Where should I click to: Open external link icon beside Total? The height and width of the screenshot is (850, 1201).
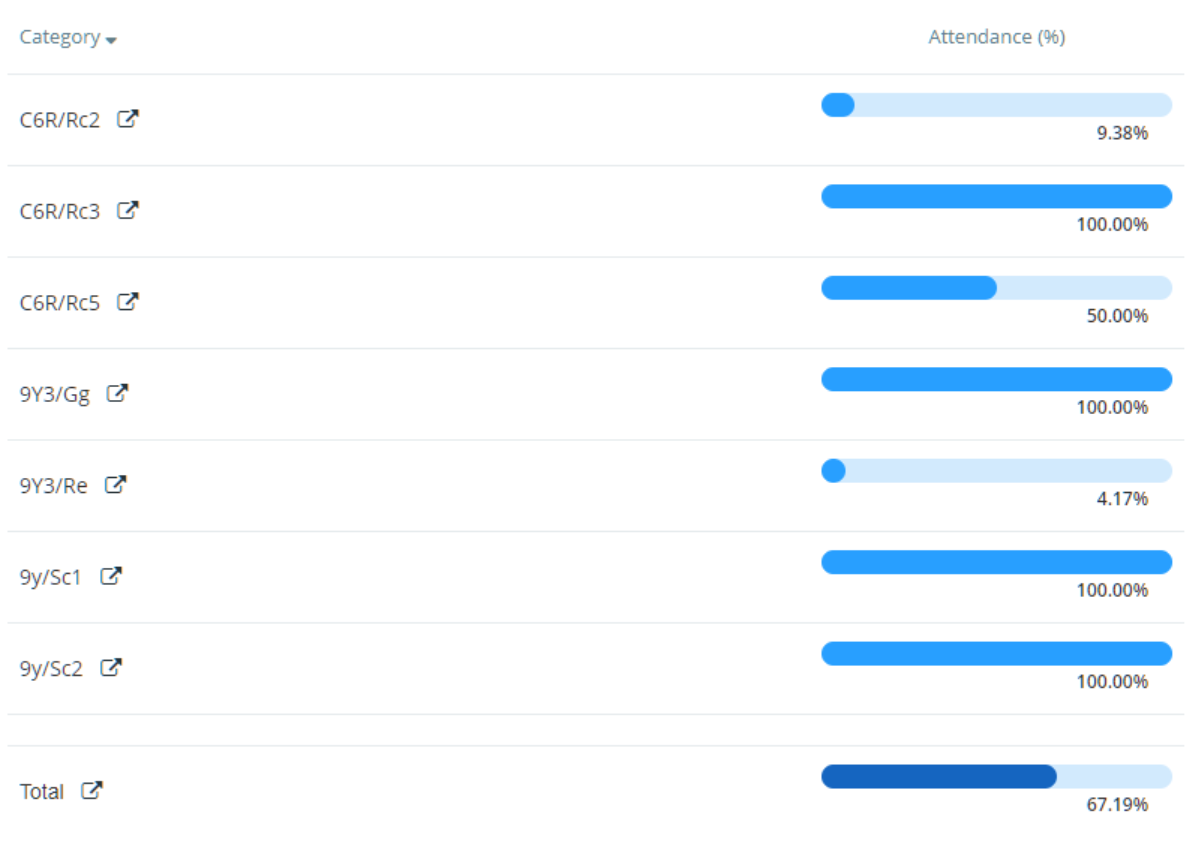click(92, 791)
